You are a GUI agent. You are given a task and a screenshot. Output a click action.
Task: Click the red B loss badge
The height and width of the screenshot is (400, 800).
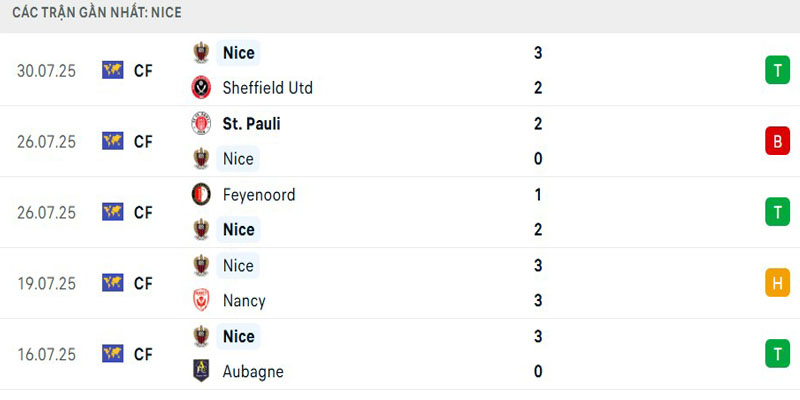pos(777,141)
